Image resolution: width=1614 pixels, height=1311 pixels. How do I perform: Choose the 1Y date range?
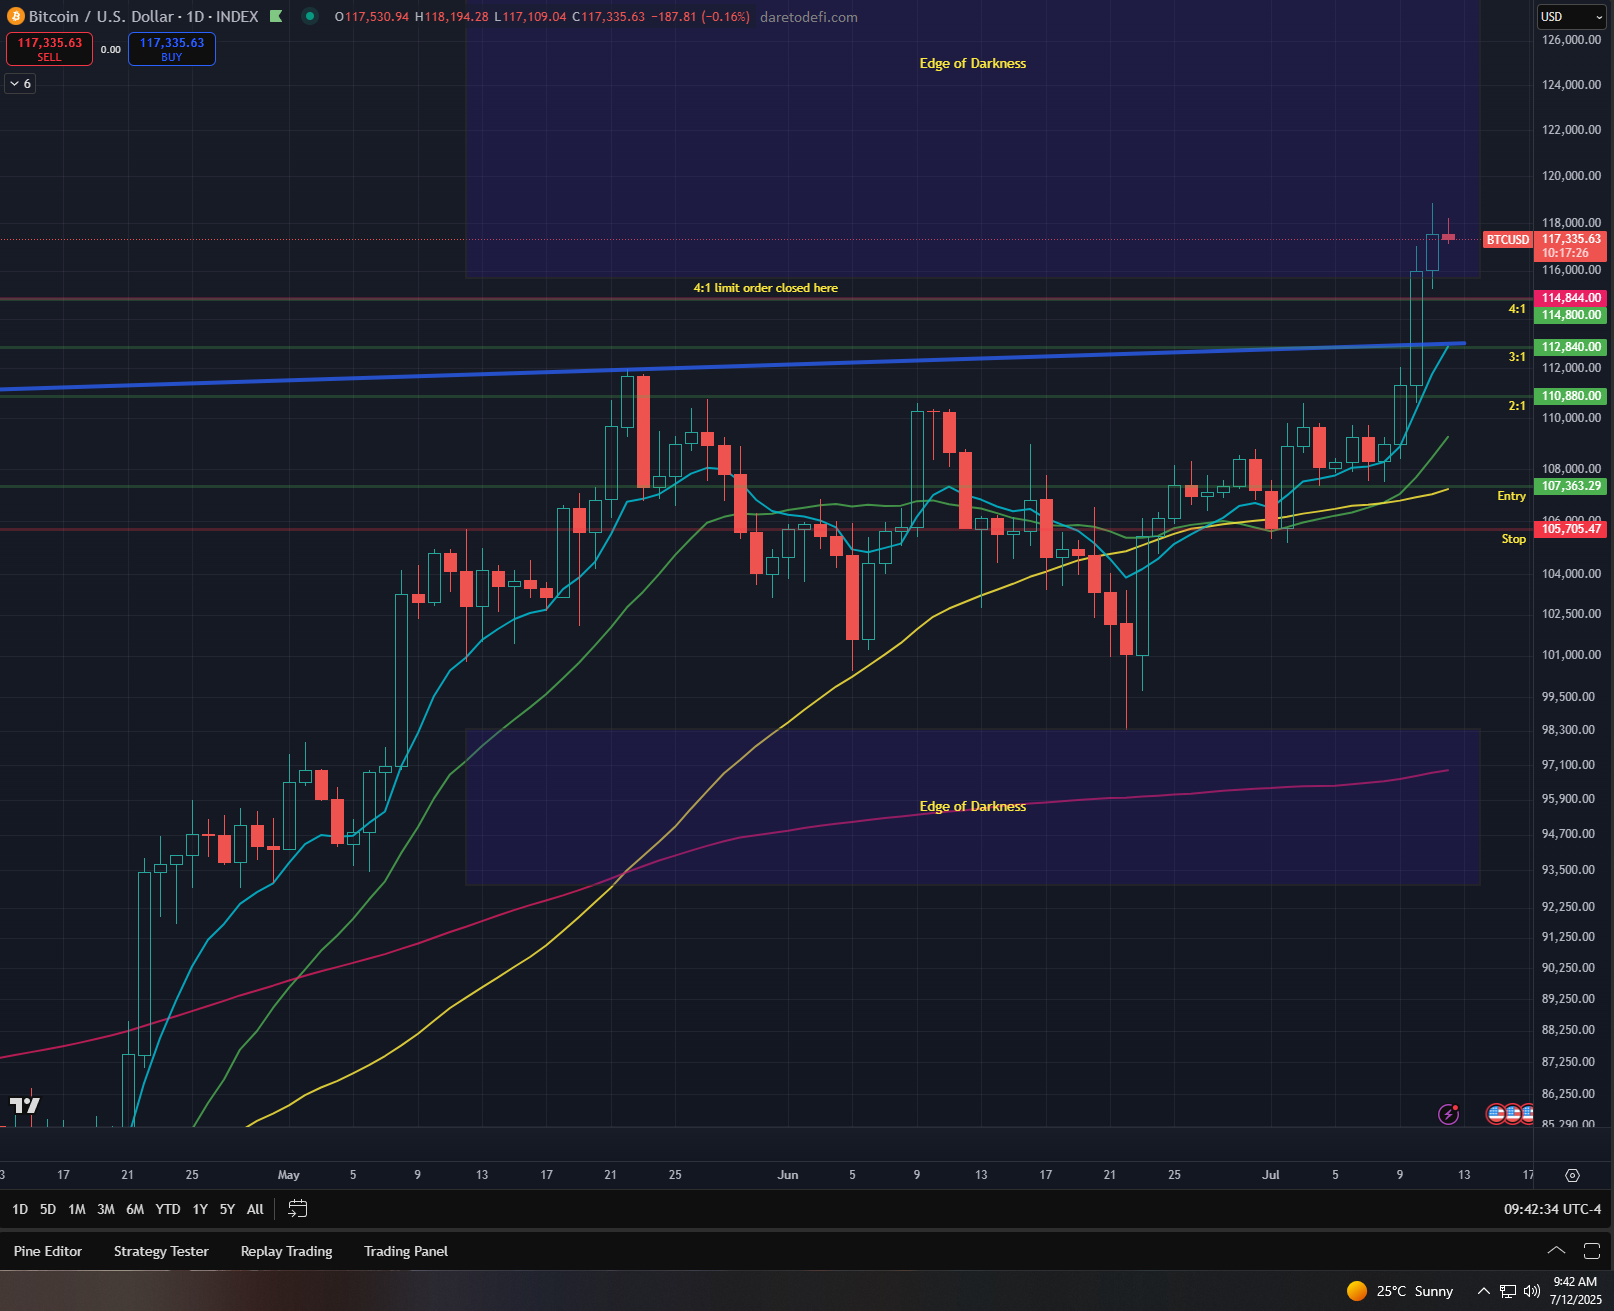click(200, 1209)
